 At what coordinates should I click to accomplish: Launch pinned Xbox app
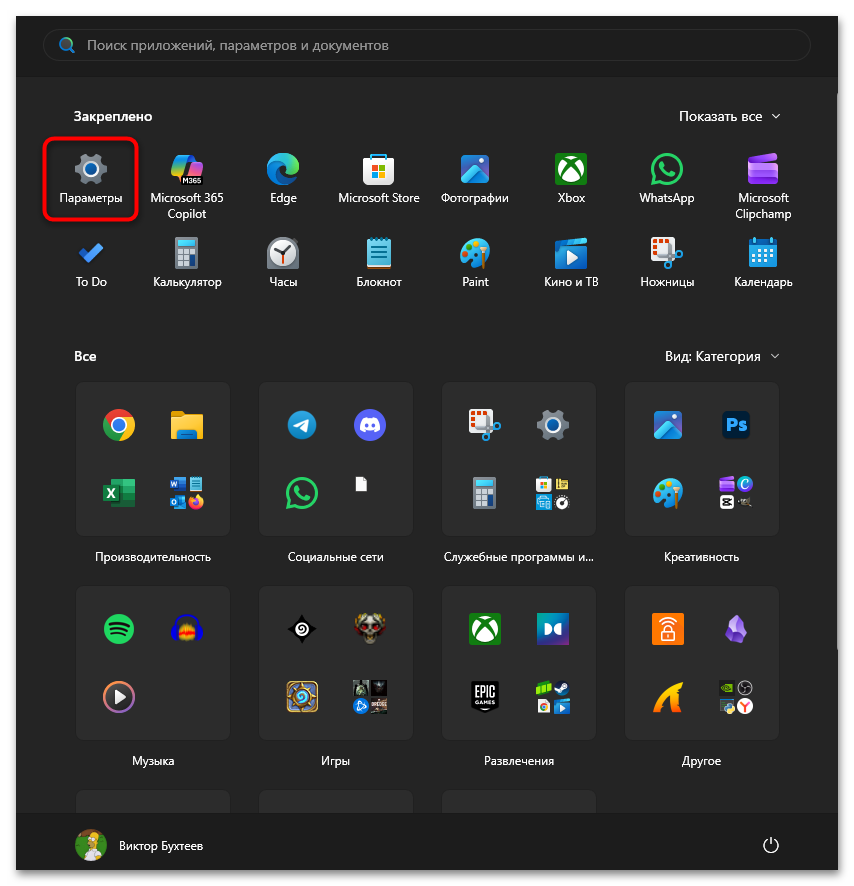click(571, 179)
